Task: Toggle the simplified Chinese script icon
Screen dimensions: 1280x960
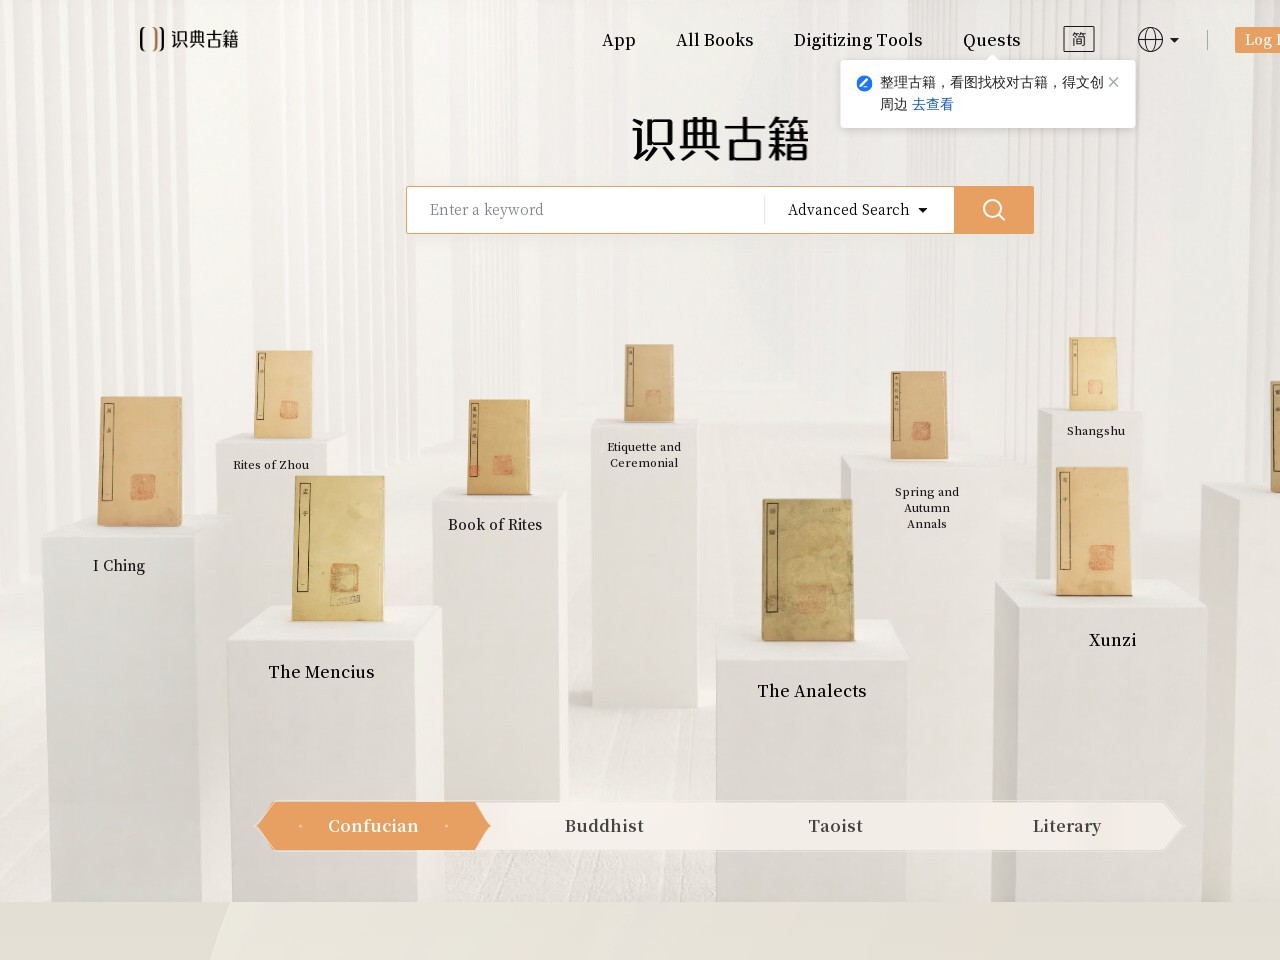Action: click(x=1078, y=40)
